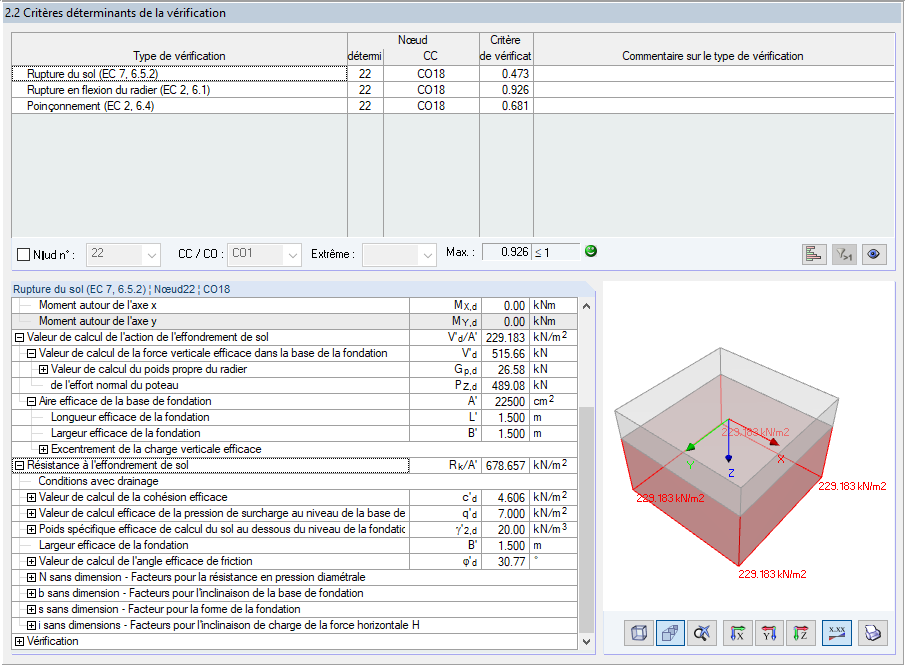This screenshot has height=667, width=906.
Task: Expand b sans dimension factors row
Action: point(31,594)
